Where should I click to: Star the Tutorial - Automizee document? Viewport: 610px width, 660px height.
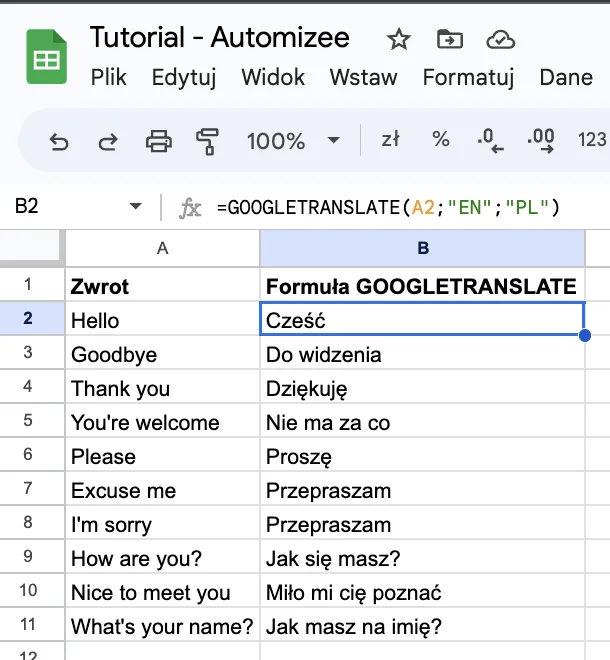pos(398,40)
